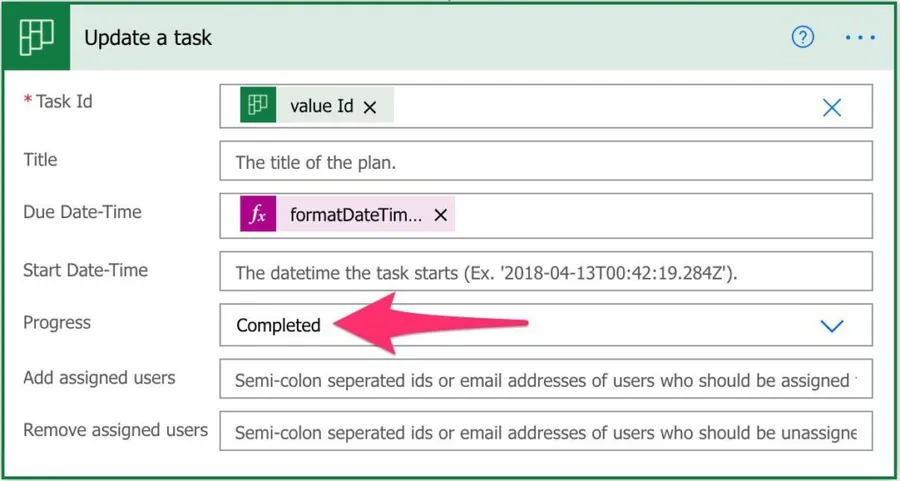Remove the formatDateTime expression token
This screenshot has height=481, width=900.
(440, 215)
